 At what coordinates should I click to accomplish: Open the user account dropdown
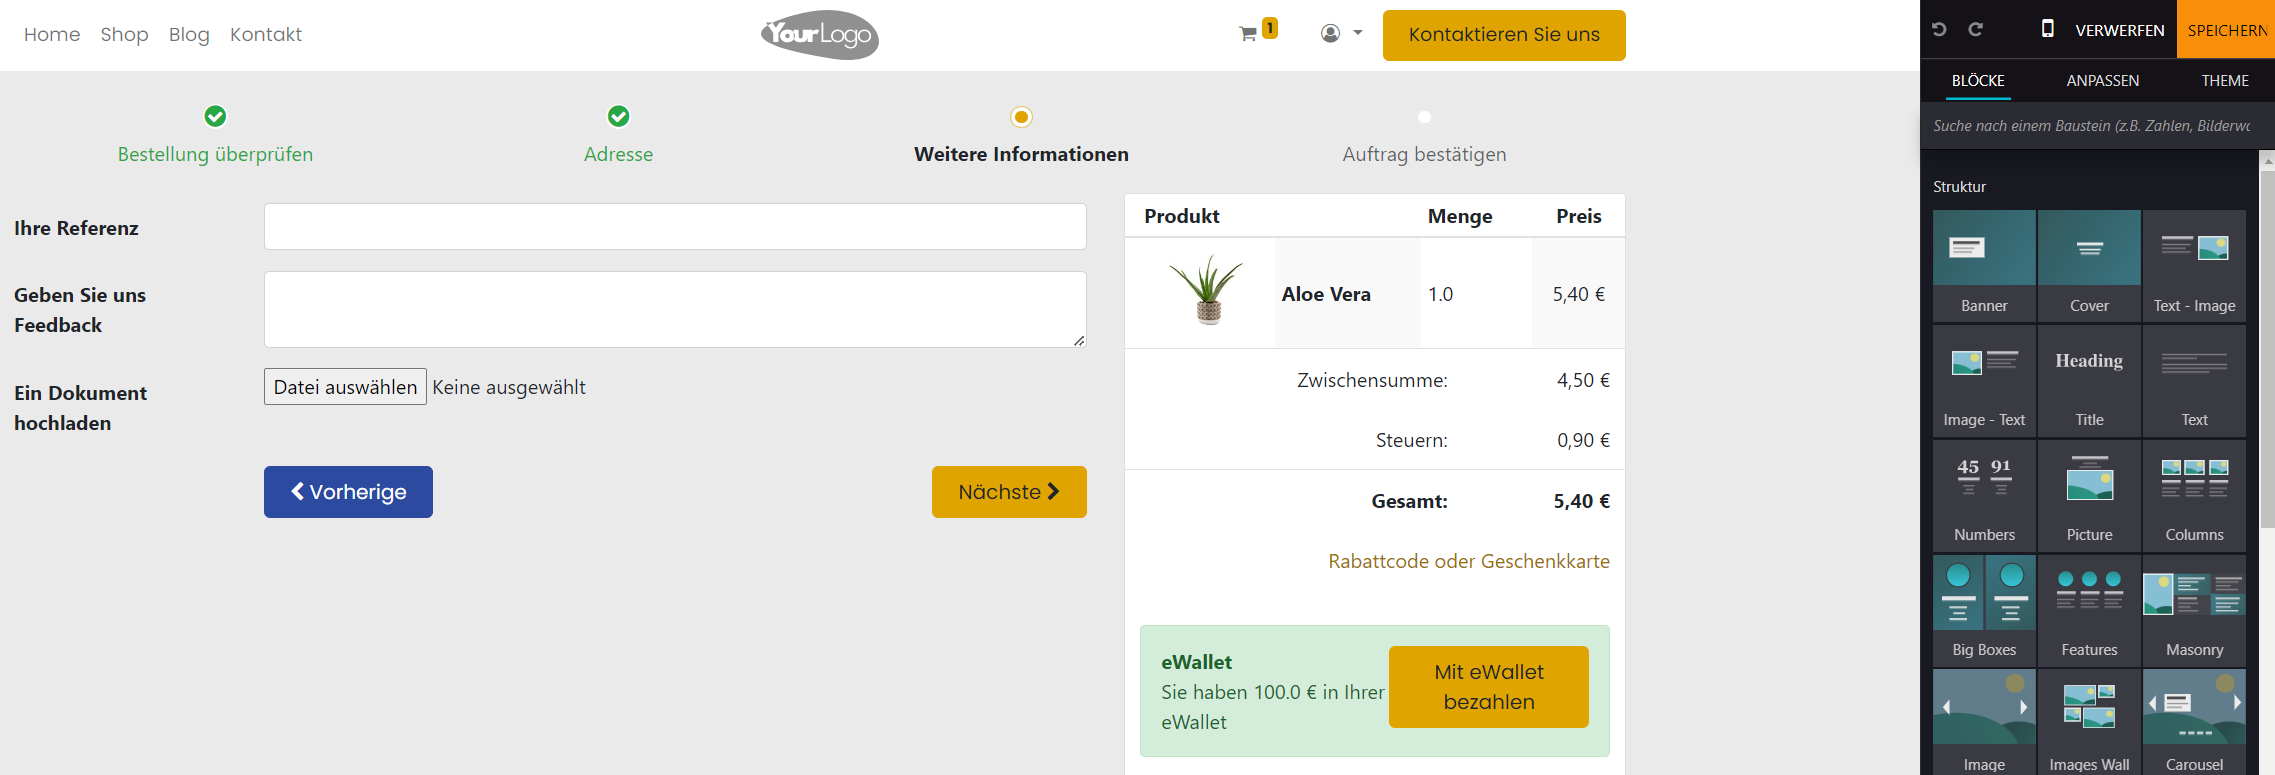tap(1341, 33)
